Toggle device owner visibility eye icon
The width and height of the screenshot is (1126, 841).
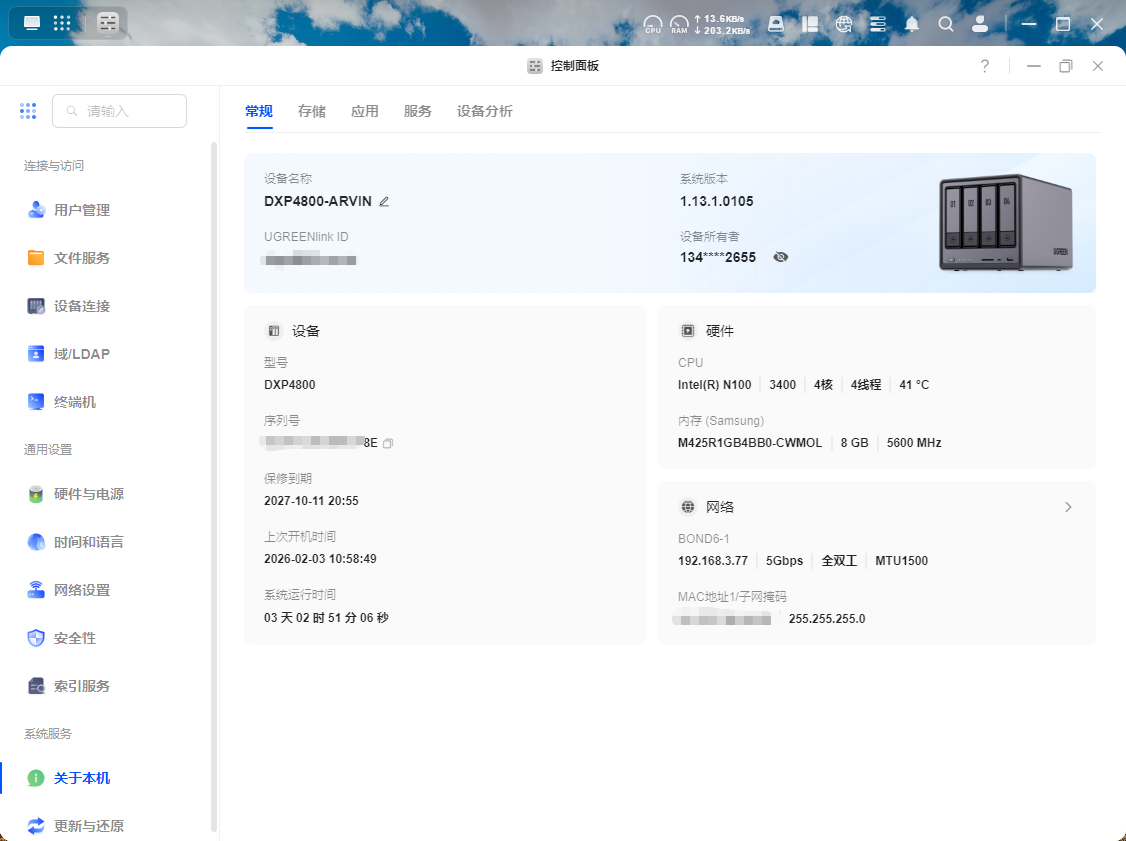(x=781, y=257)
